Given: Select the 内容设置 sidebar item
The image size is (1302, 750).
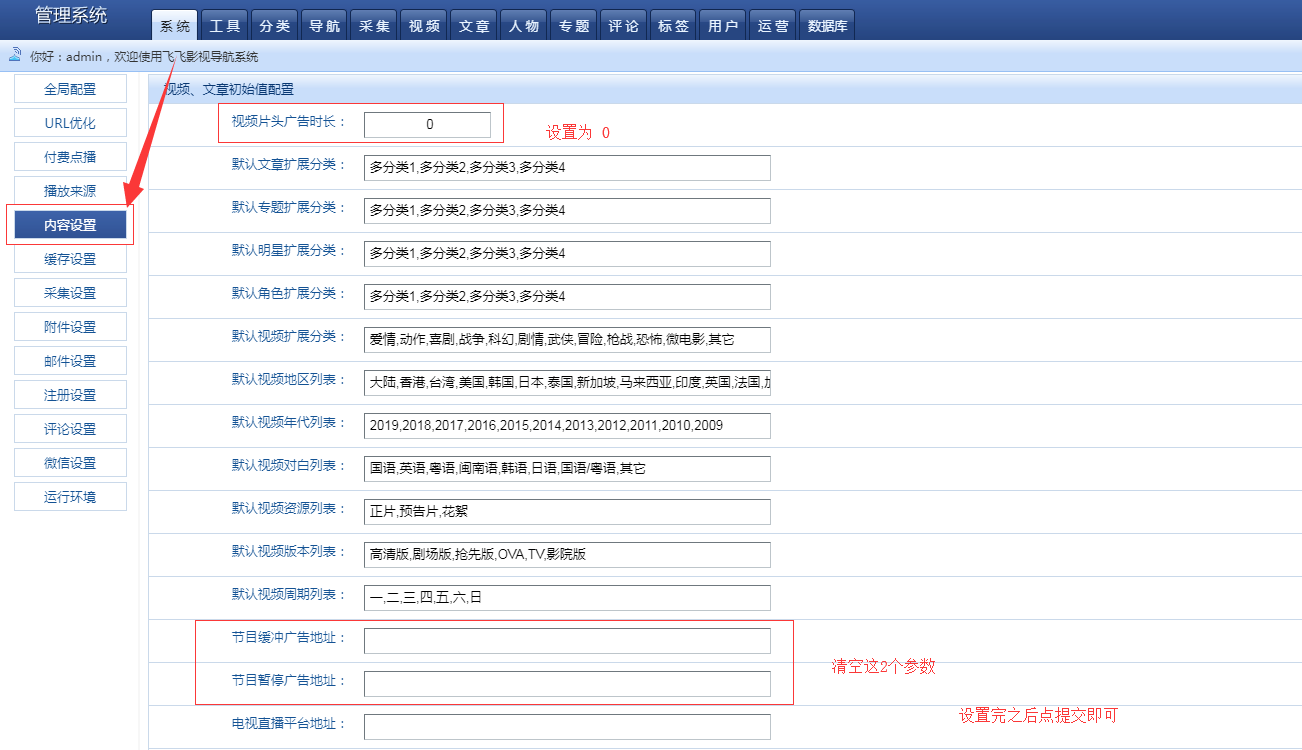Looking at the screenshot, I should click(x=70, y=225).
